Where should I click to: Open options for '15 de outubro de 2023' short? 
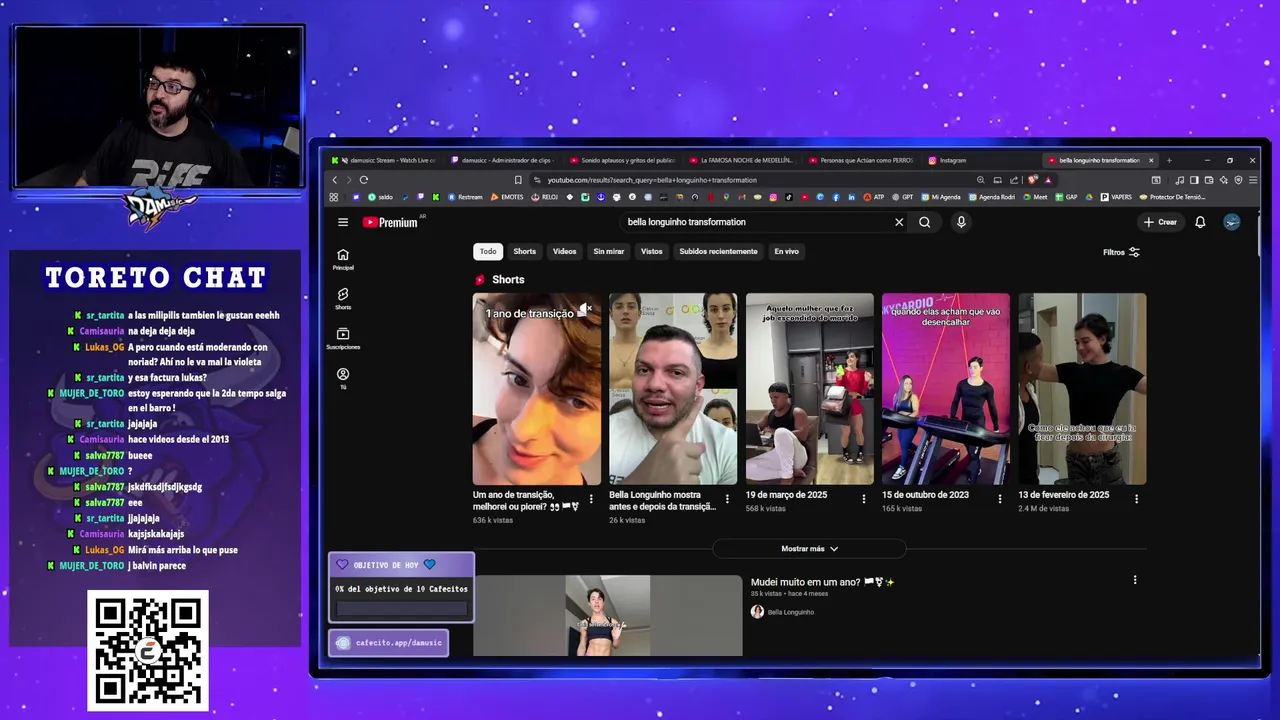click(x=1000, y=498)
